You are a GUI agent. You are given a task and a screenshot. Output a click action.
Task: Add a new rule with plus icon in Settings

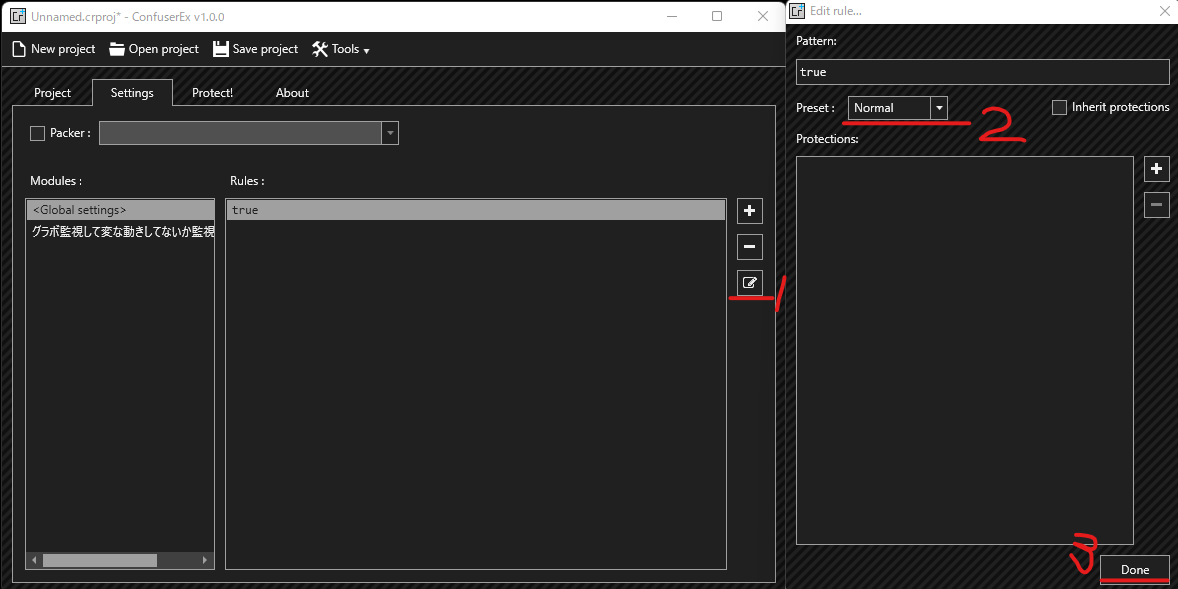[x=749, y=211]
